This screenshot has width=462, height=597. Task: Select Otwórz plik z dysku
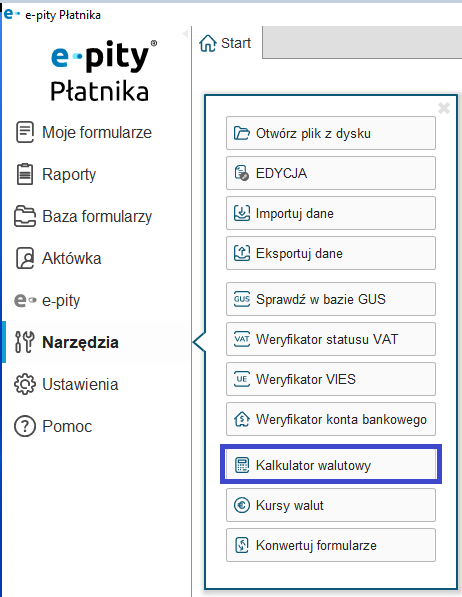pos(331,133)
